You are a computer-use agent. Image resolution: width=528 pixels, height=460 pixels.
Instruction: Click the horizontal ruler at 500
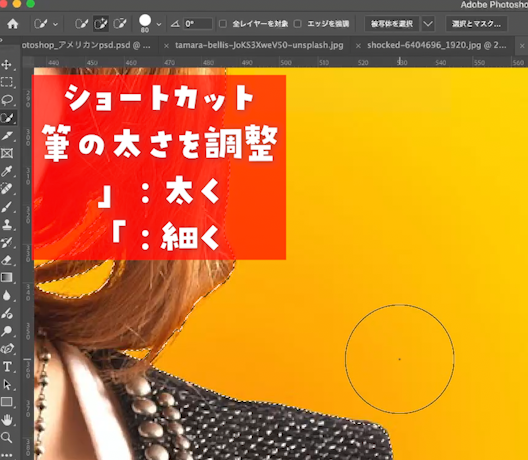point(286,63)
